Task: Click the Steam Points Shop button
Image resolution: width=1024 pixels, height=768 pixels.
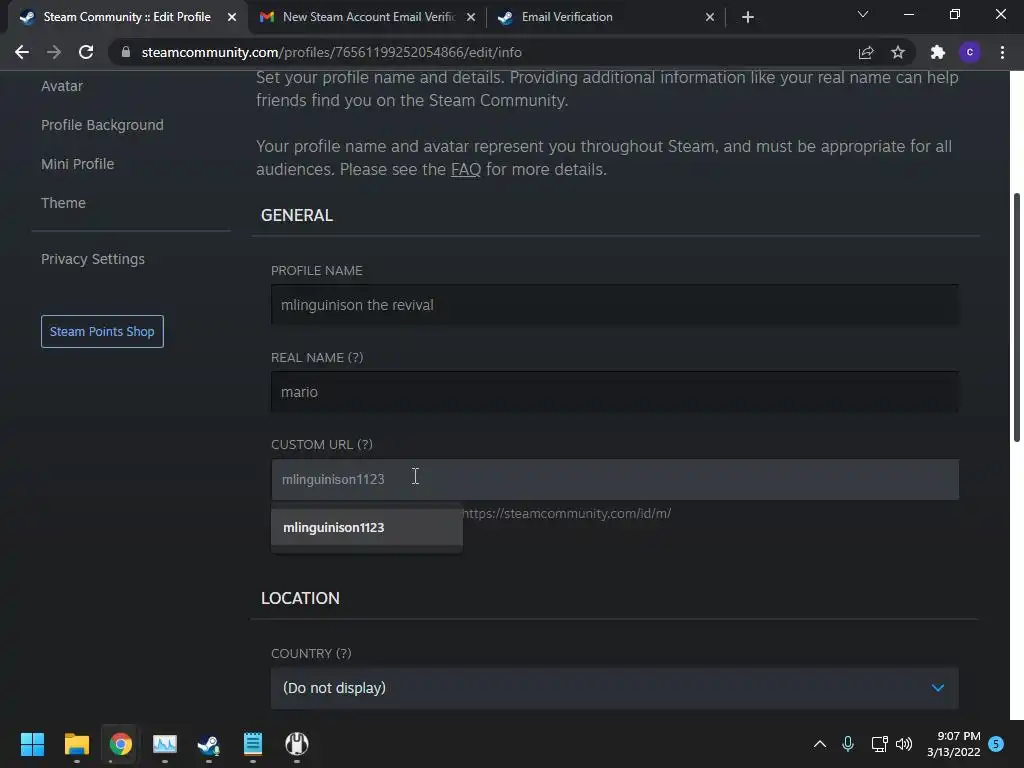Action: pyautogui.click(x=103, y=332)
